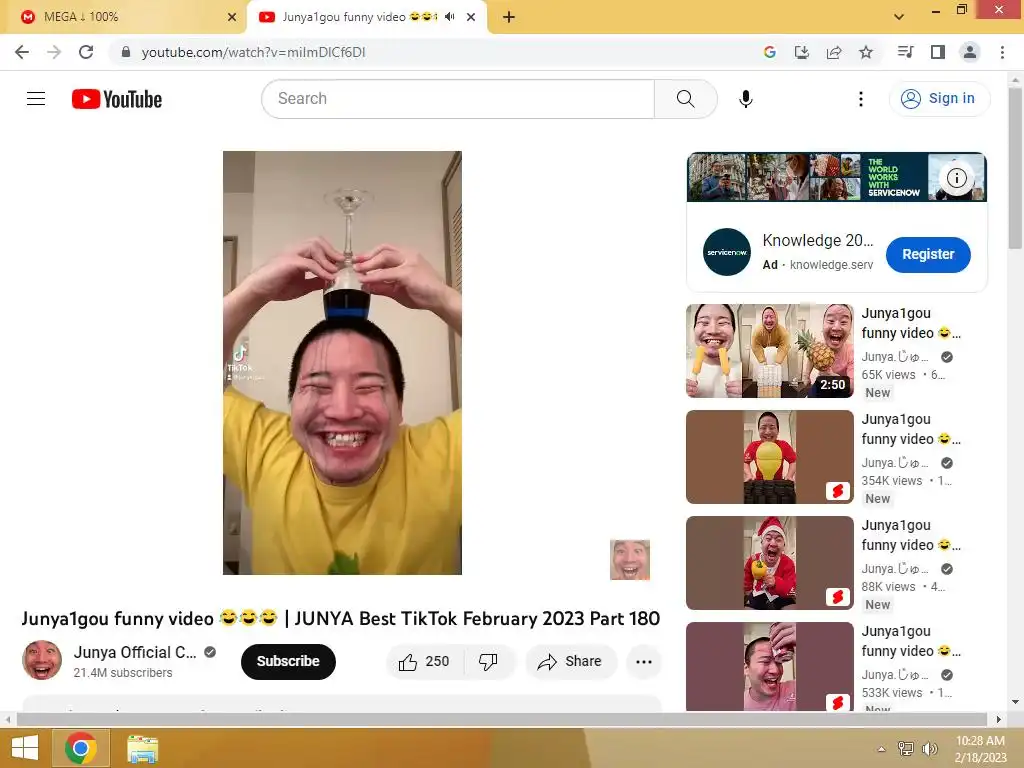
Task: Focus the YouTube Search field
Action: (458, 99)
